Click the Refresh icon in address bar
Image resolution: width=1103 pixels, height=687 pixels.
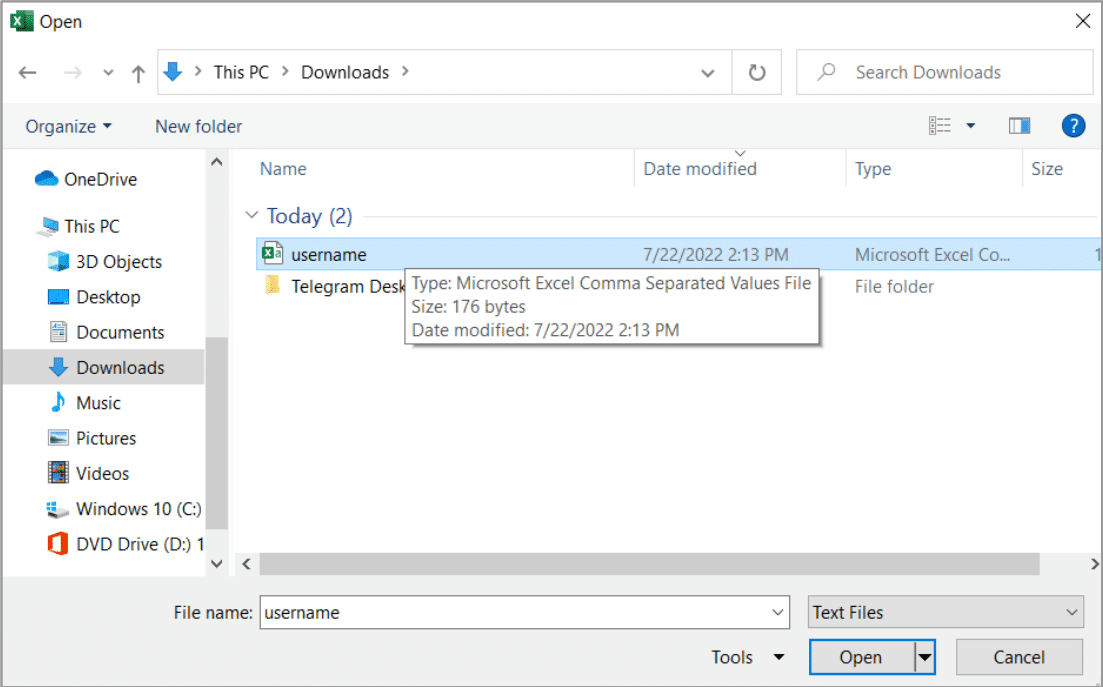[x=757, y=71]
